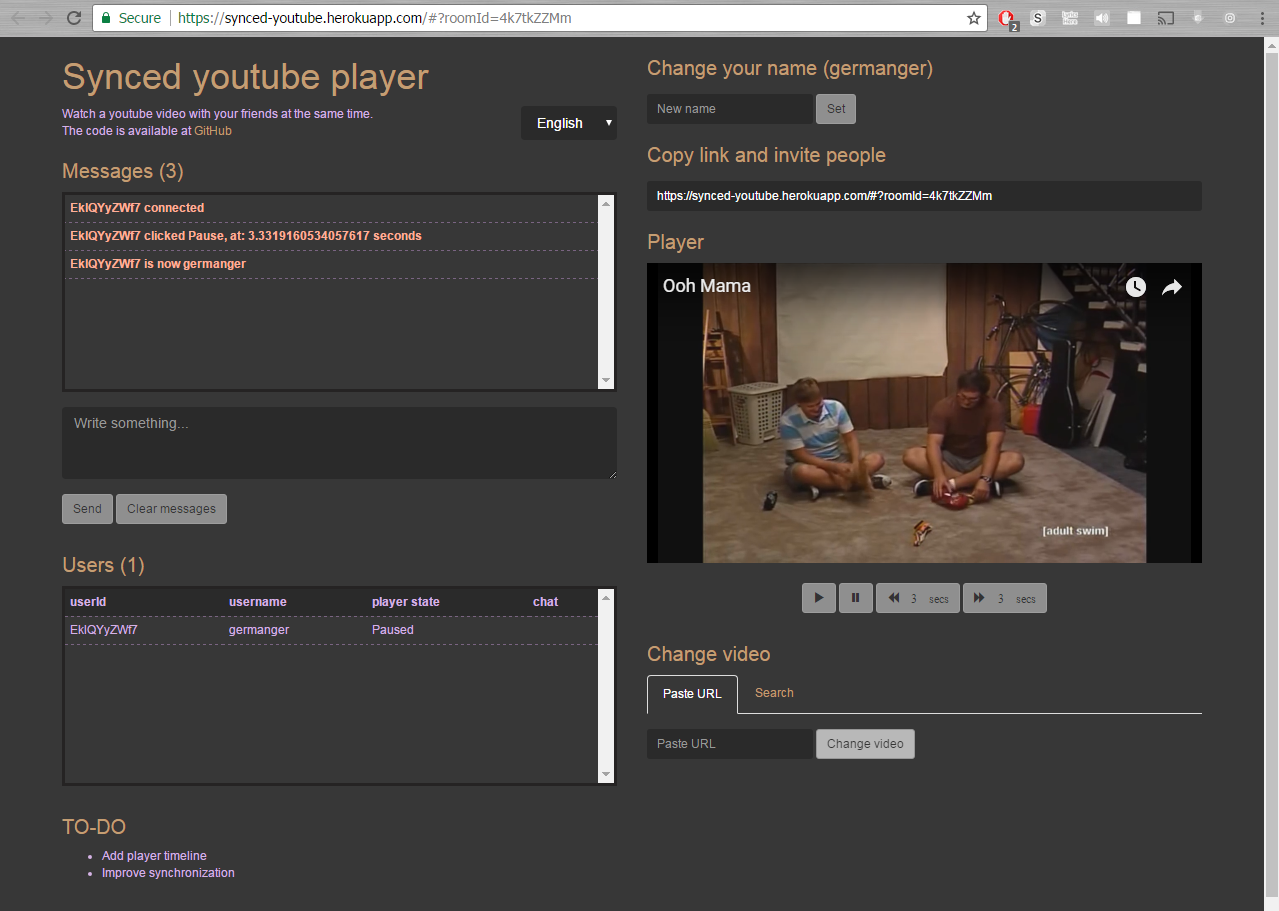
Task: Click the Send message button
Action: (87, 509)
